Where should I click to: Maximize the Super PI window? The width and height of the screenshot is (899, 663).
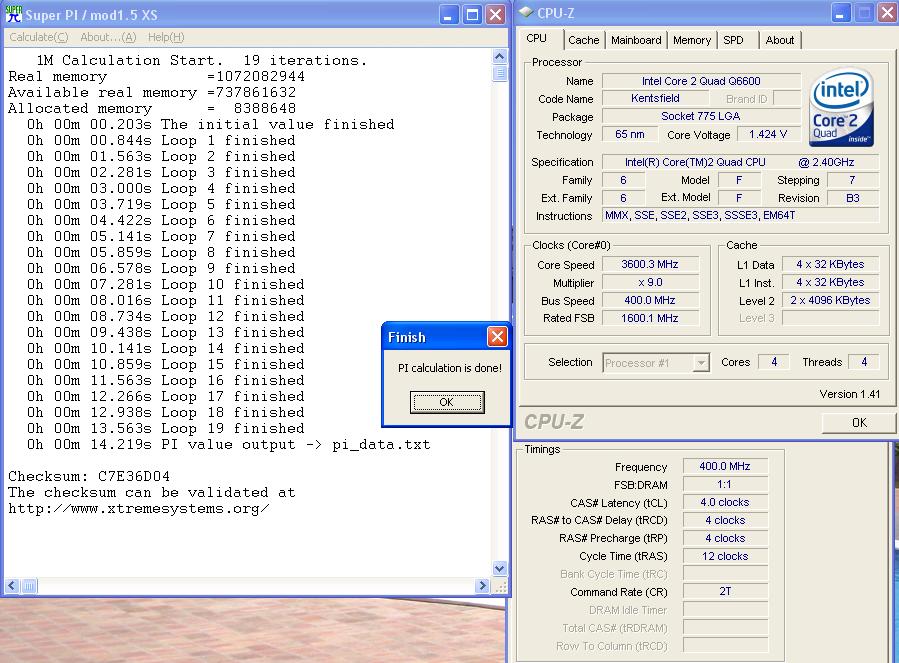pos(472,14)
